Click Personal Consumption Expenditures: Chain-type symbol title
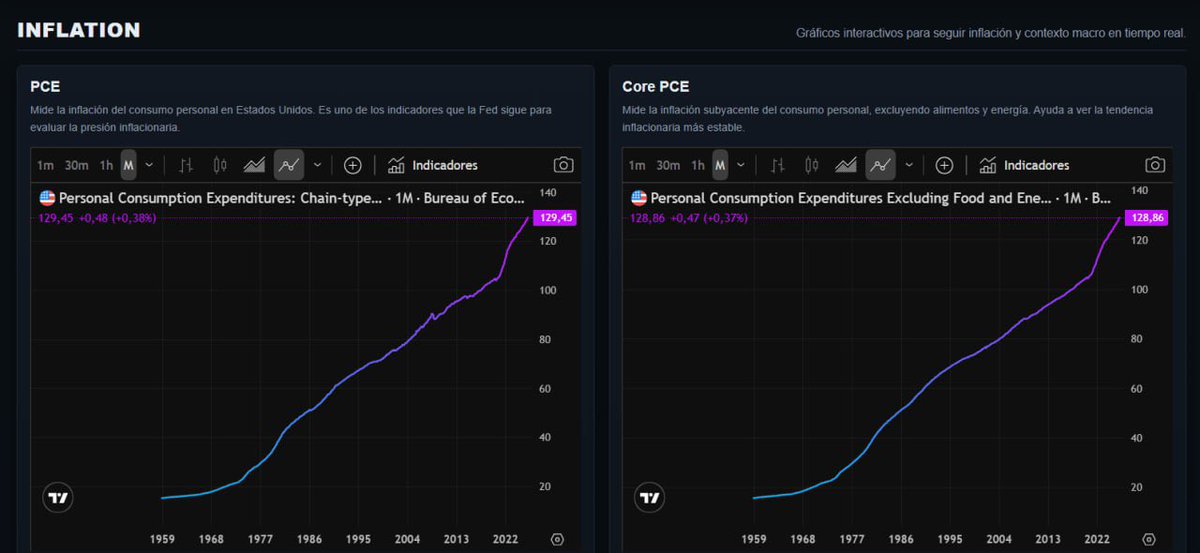The image size is (1200, 553). (220, 198)
